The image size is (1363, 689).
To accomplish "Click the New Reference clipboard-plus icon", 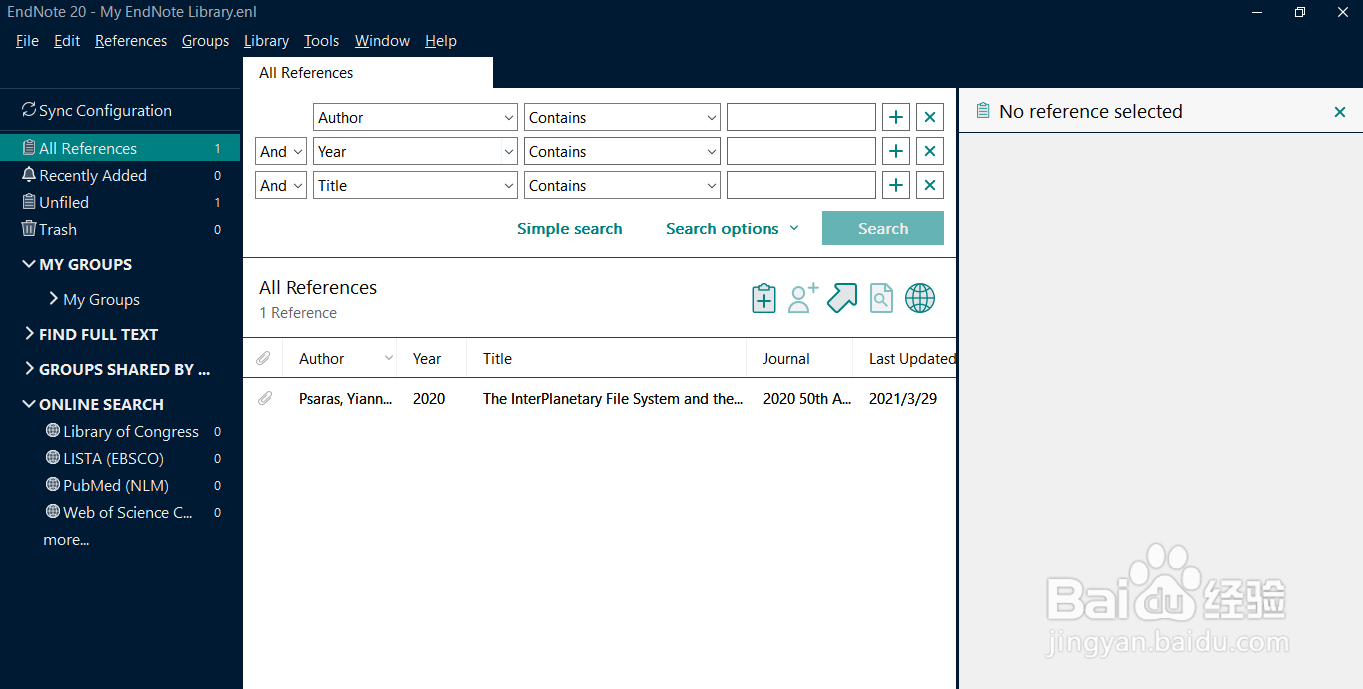I will coord(764,298).
